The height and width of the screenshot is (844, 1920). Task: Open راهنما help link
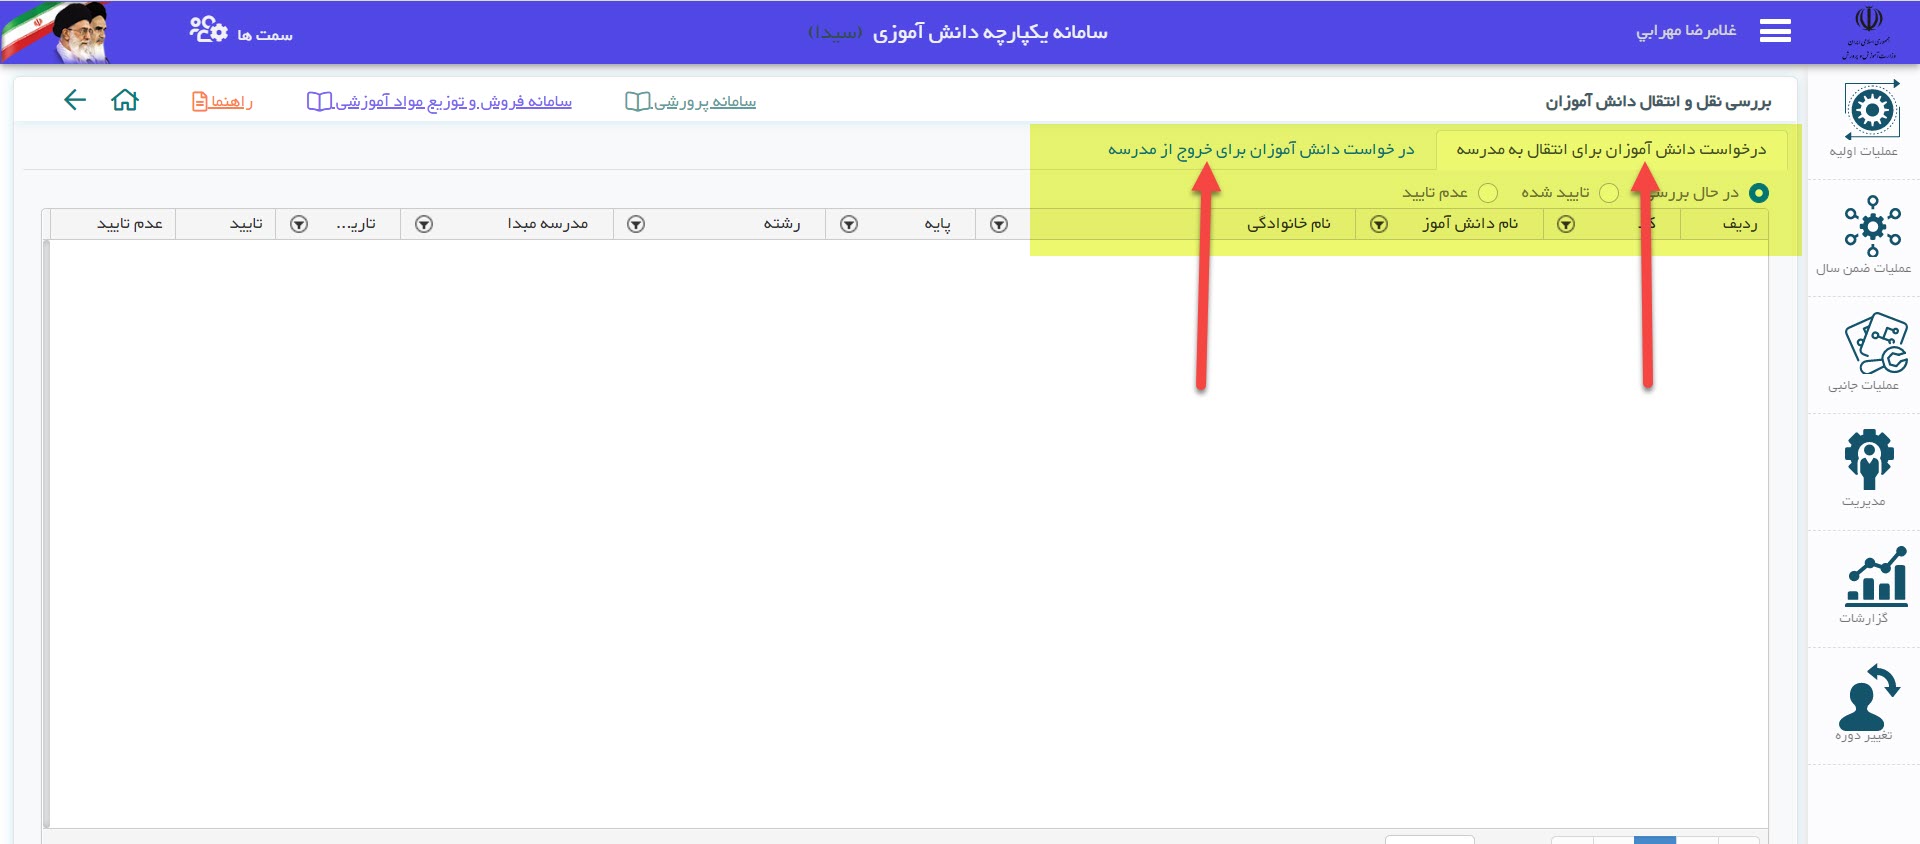pos(222,102)
